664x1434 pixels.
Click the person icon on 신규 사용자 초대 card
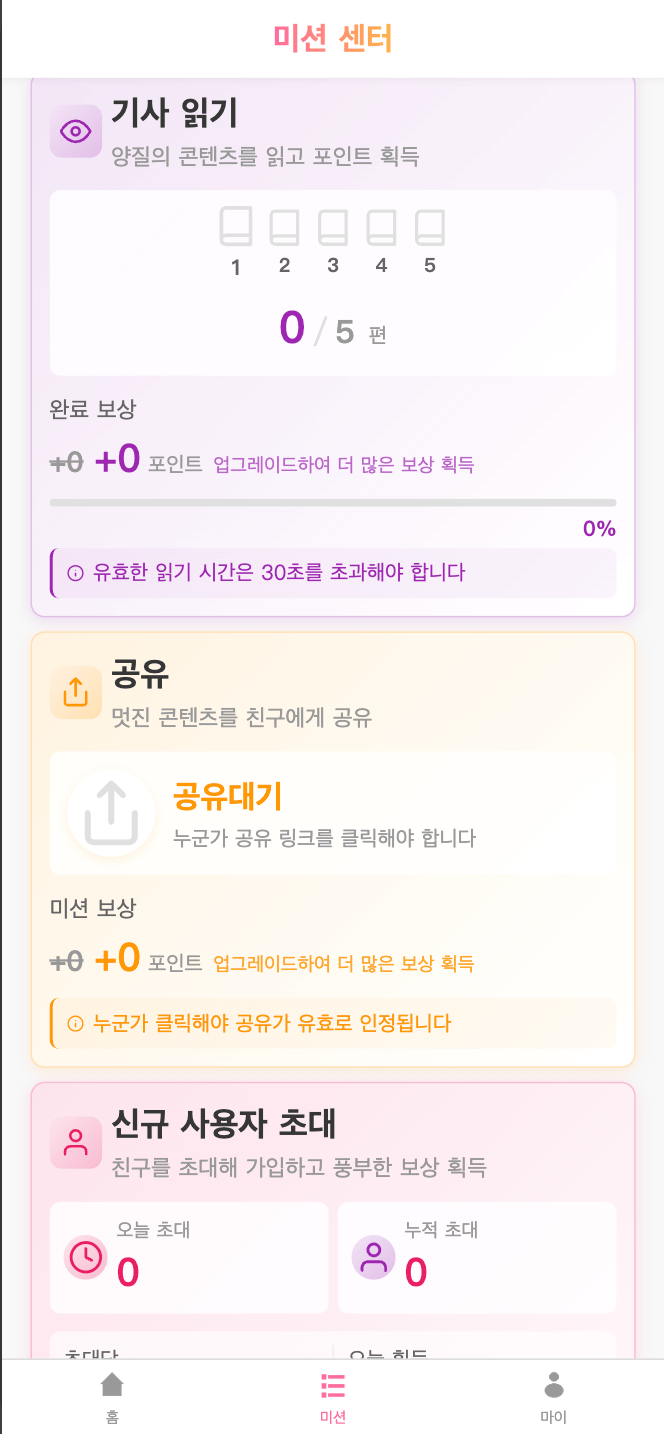tap(75, 1143)
